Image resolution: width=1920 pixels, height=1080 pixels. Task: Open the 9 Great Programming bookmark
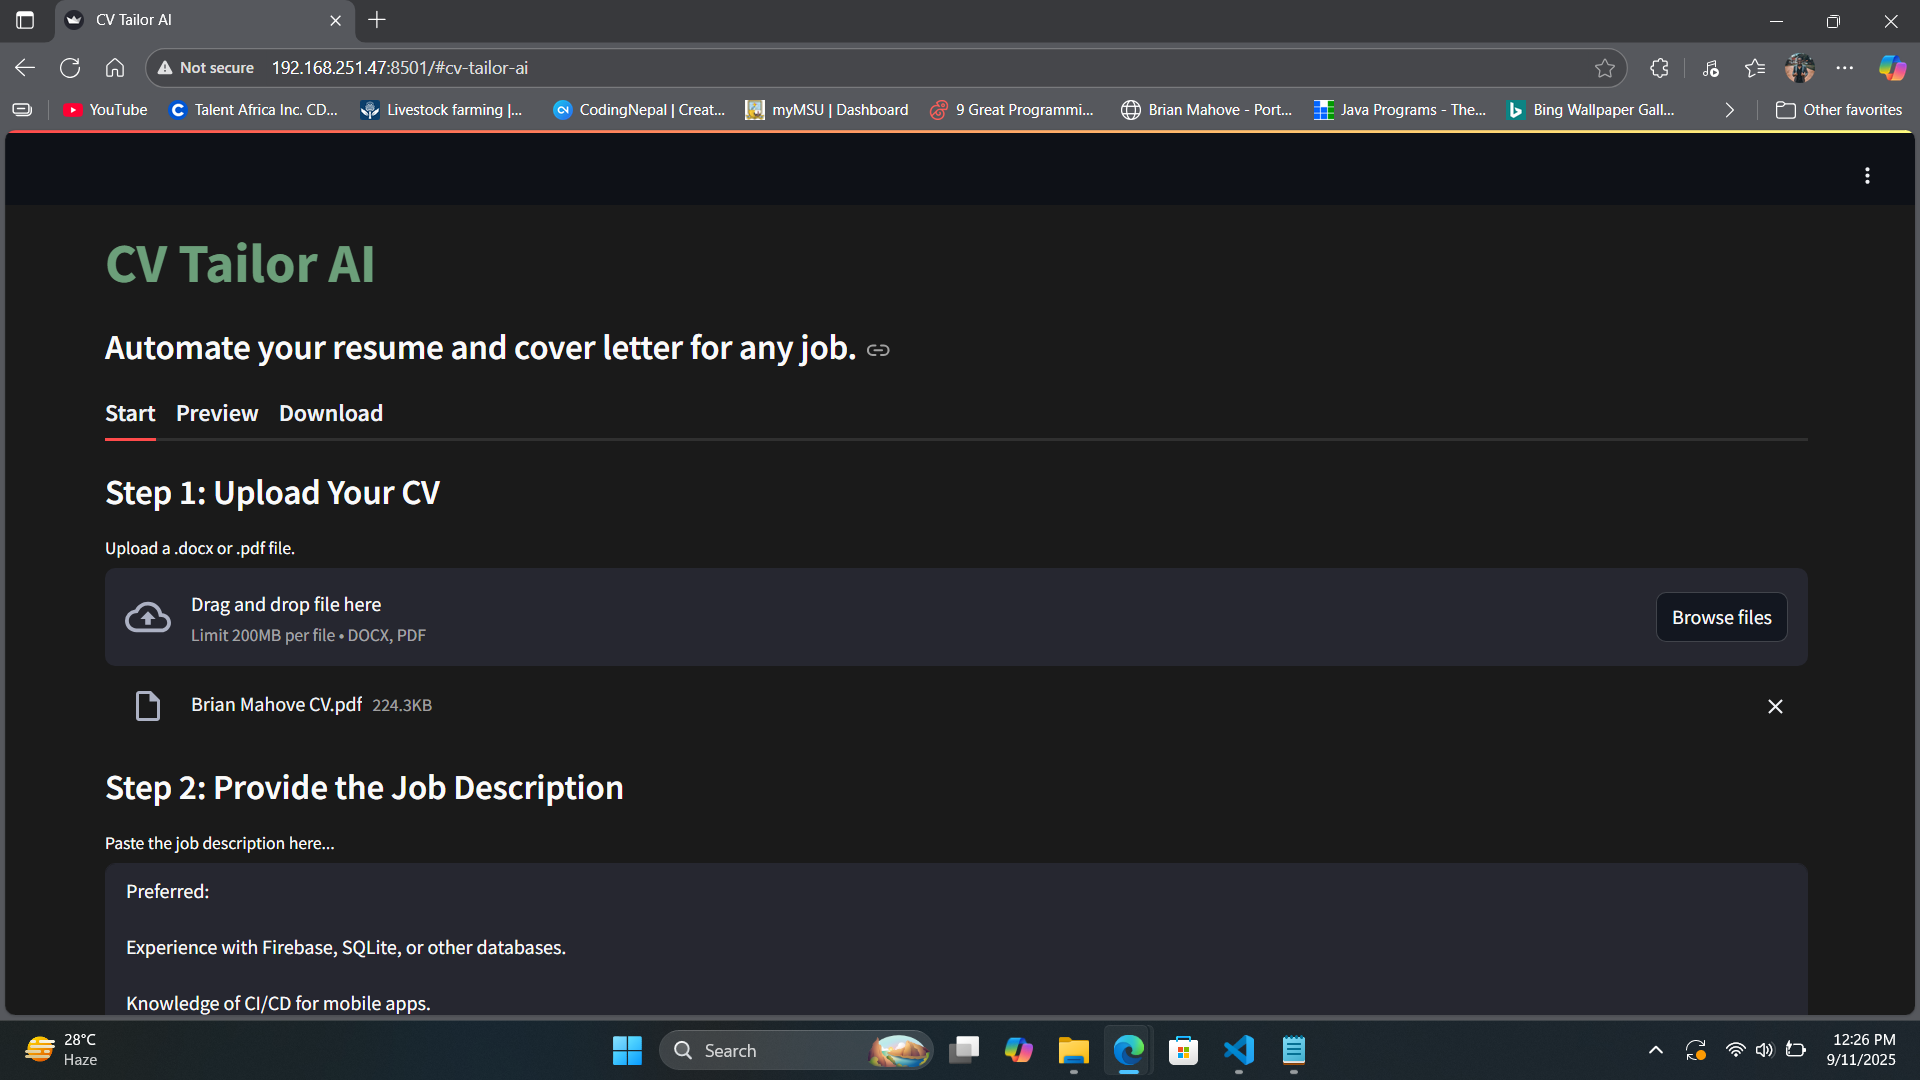pos(1012,110)
